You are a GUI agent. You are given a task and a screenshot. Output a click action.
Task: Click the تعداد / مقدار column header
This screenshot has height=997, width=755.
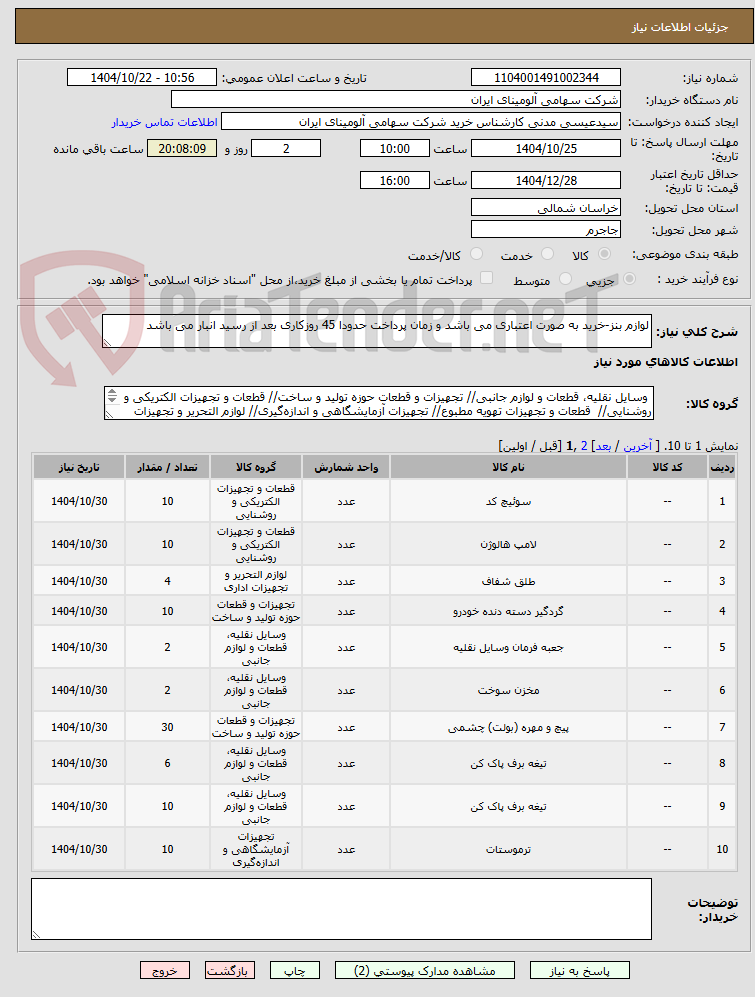point(167,467)
